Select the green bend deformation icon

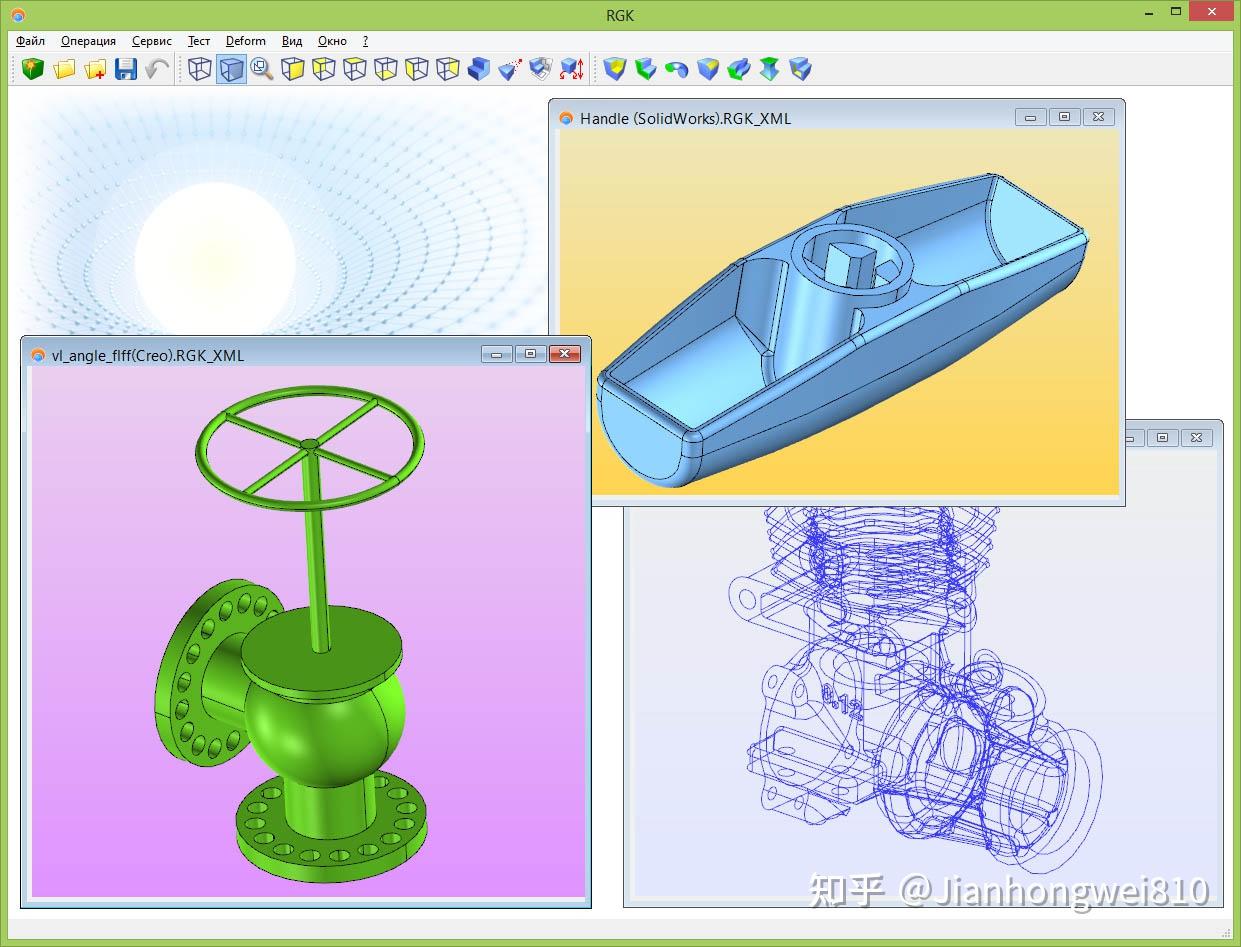coord(737,68)
